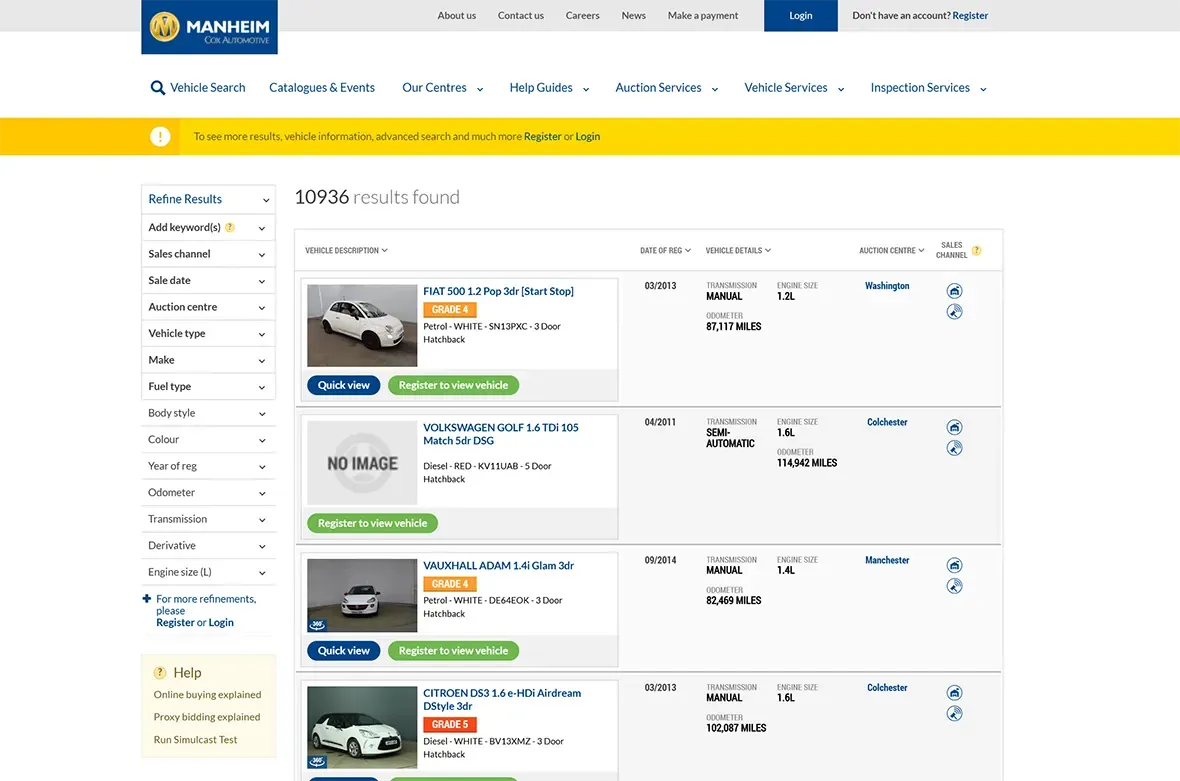Screen dimensions: 1180x781
Task: Expand the Refine Results panel
Action: coord(208,199)
